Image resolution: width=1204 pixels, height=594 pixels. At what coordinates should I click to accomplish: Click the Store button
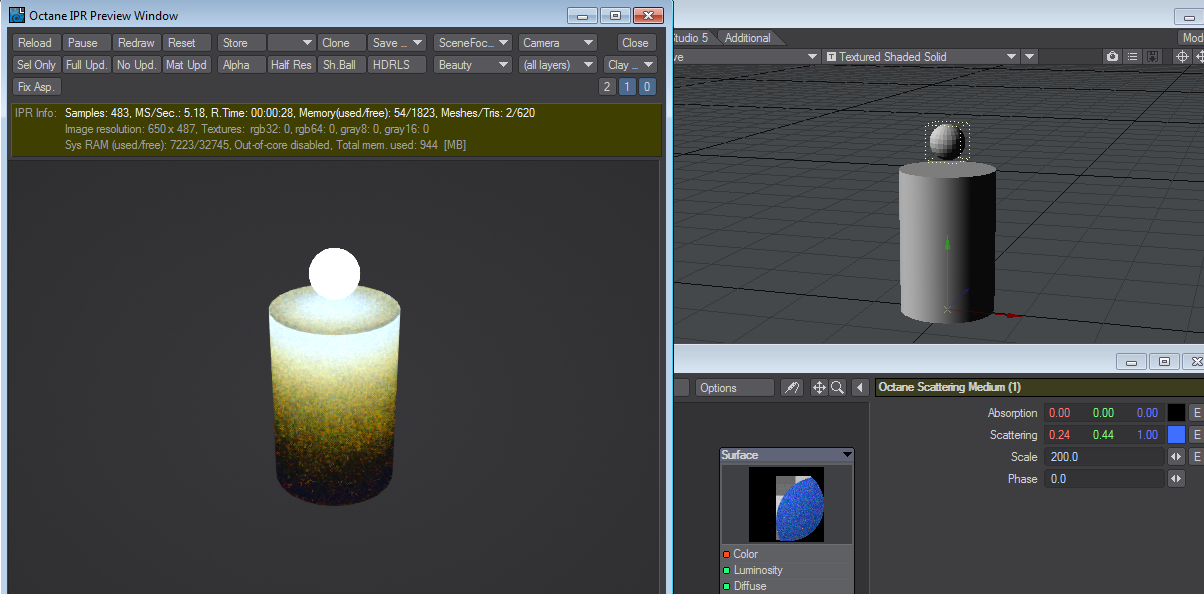241,43
